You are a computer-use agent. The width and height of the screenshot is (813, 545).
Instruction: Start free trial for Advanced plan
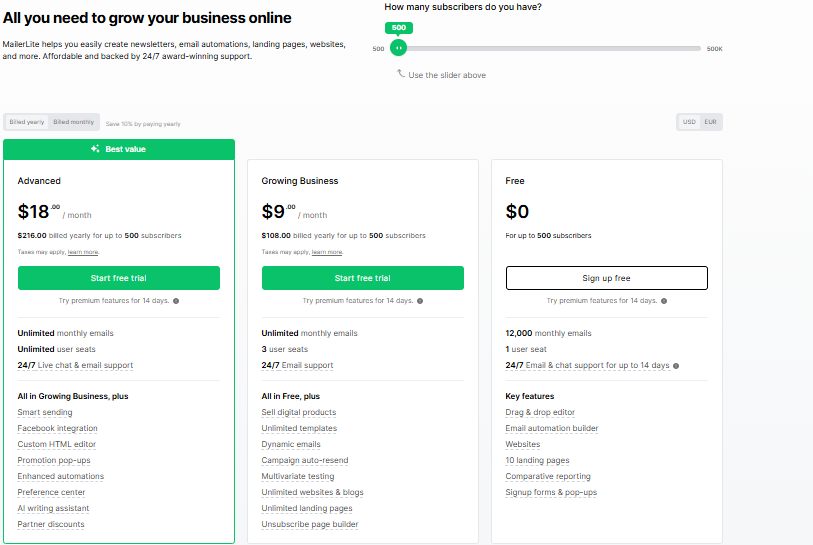click(119, 278)
